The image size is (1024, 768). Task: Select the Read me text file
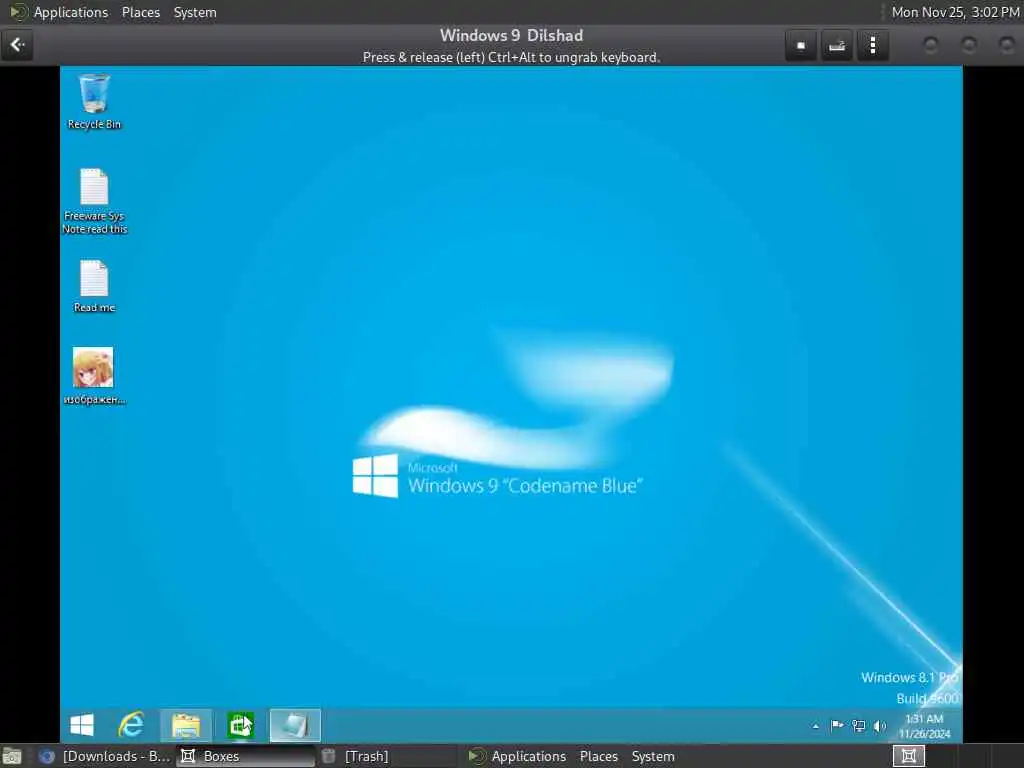(94, 287)
